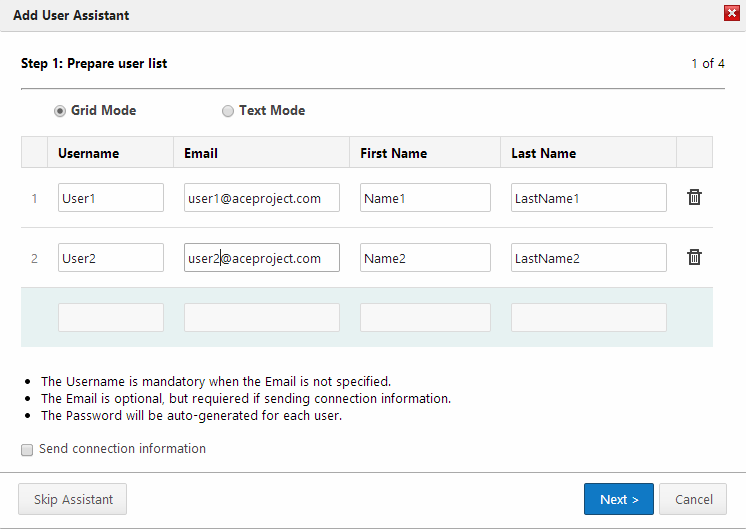Click row number 2
Viewport: 746px width, 529px height.
tap(34, 258)
